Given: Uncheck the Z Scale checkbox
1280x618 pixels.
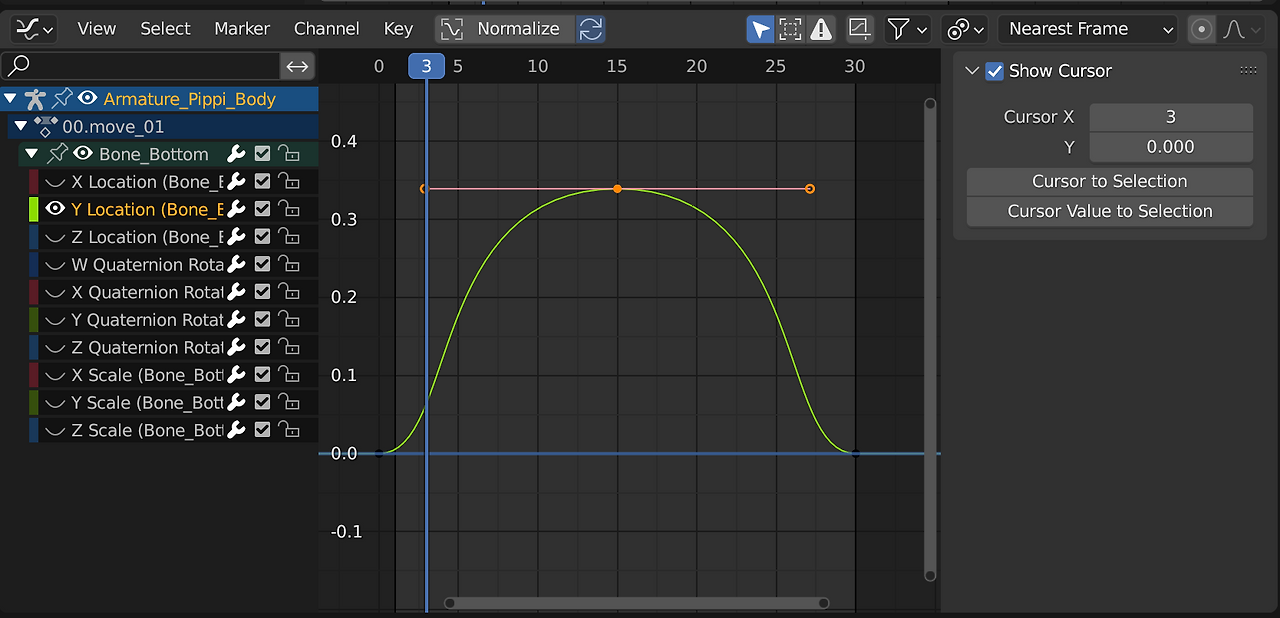Looking at the screenshot, I should (262, 430).
